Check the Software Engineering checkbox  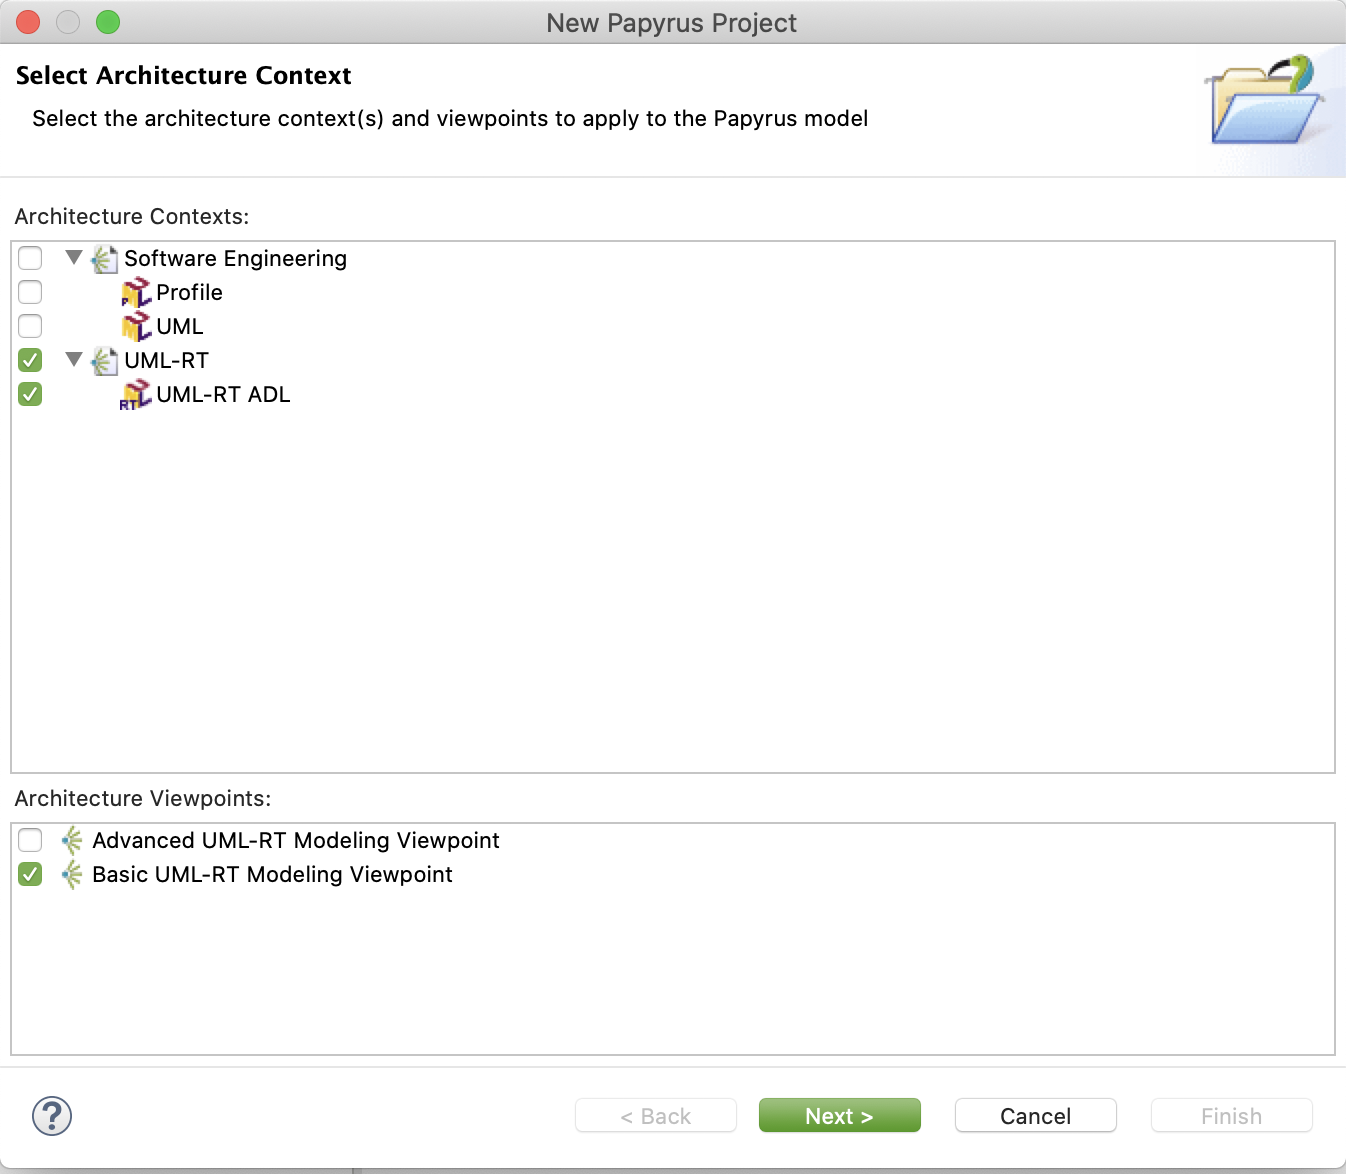(30, 258)
